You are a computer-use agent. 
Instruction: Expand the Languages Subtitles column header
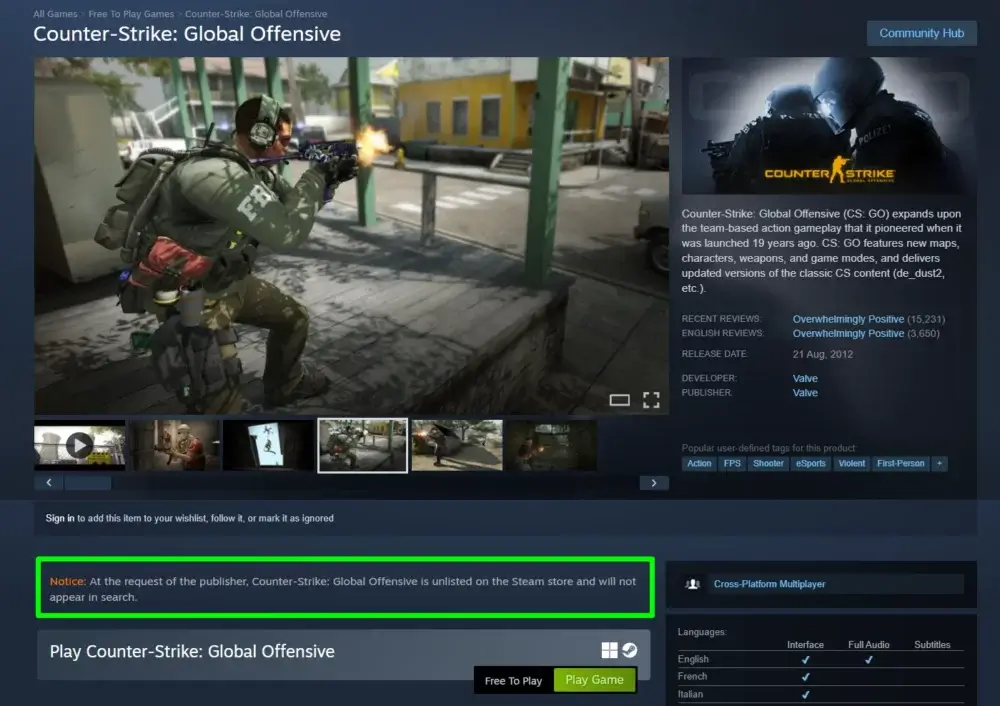point(934,644)
